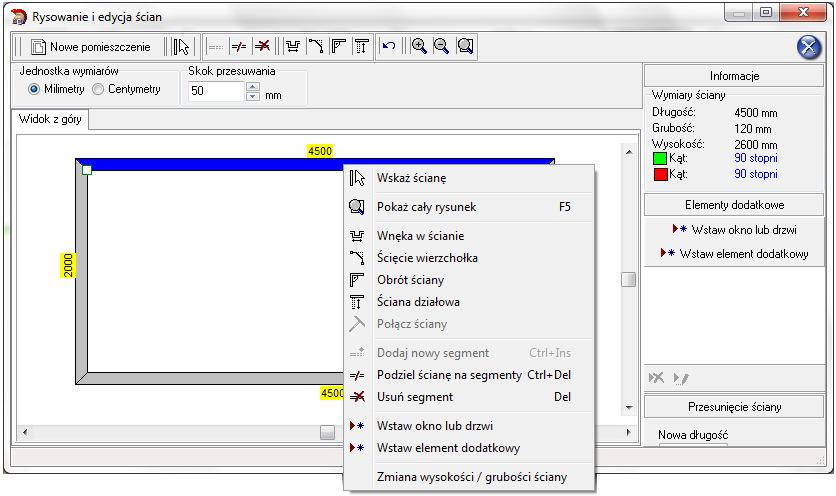Choose Wstaw okno lub drzwi menu entry
The width and height of the screenshot is (836, 496).
pyautogui.click(x=469, y=426)
